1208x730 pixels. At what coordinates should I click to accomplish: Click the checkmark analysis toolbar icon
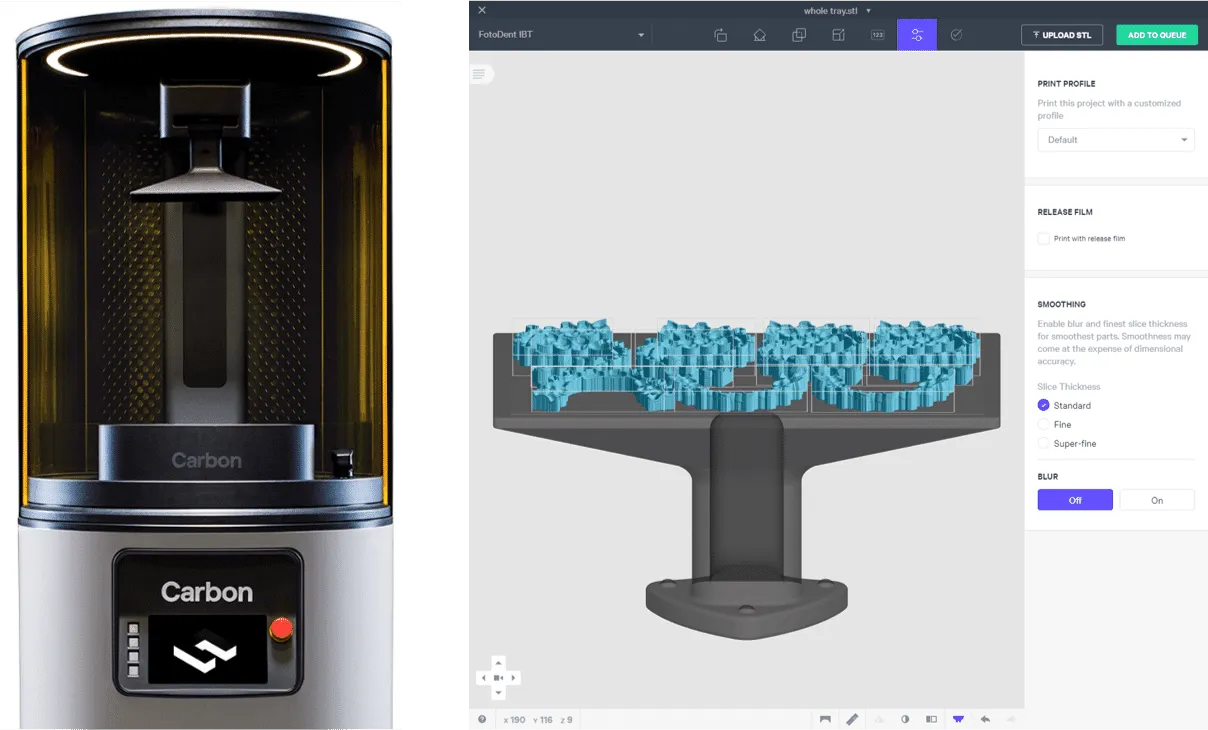(x=956, y=35)
